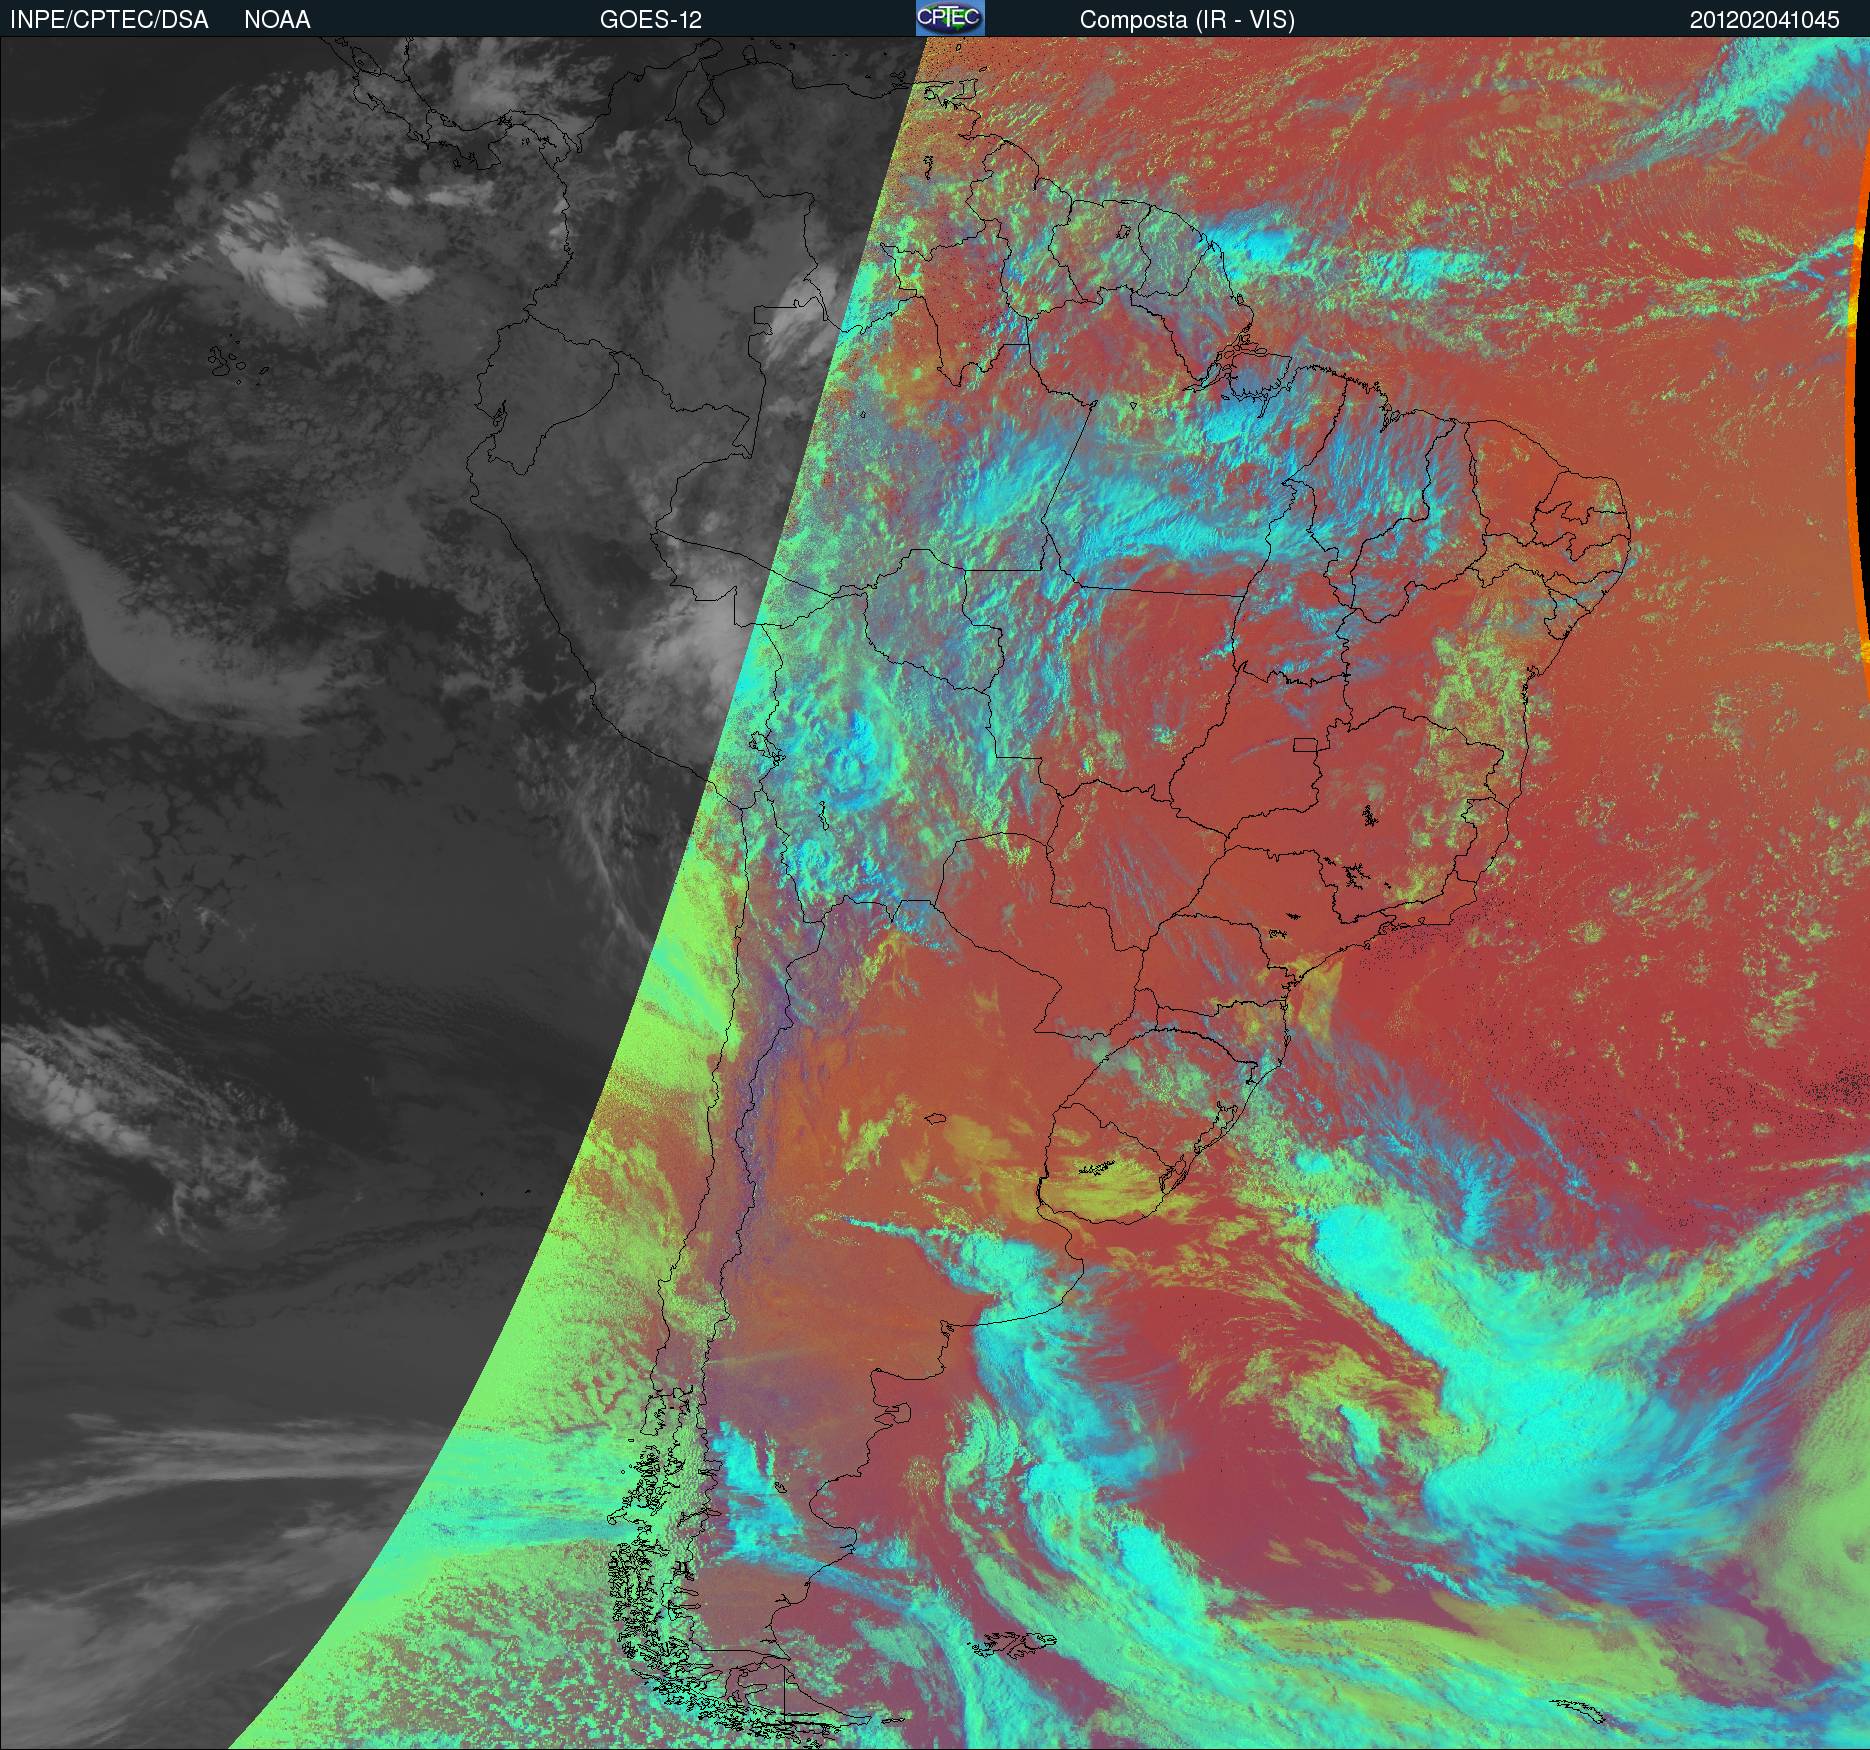
Task: Click the GOES-12 satellite label
Action: coord(650,20)
